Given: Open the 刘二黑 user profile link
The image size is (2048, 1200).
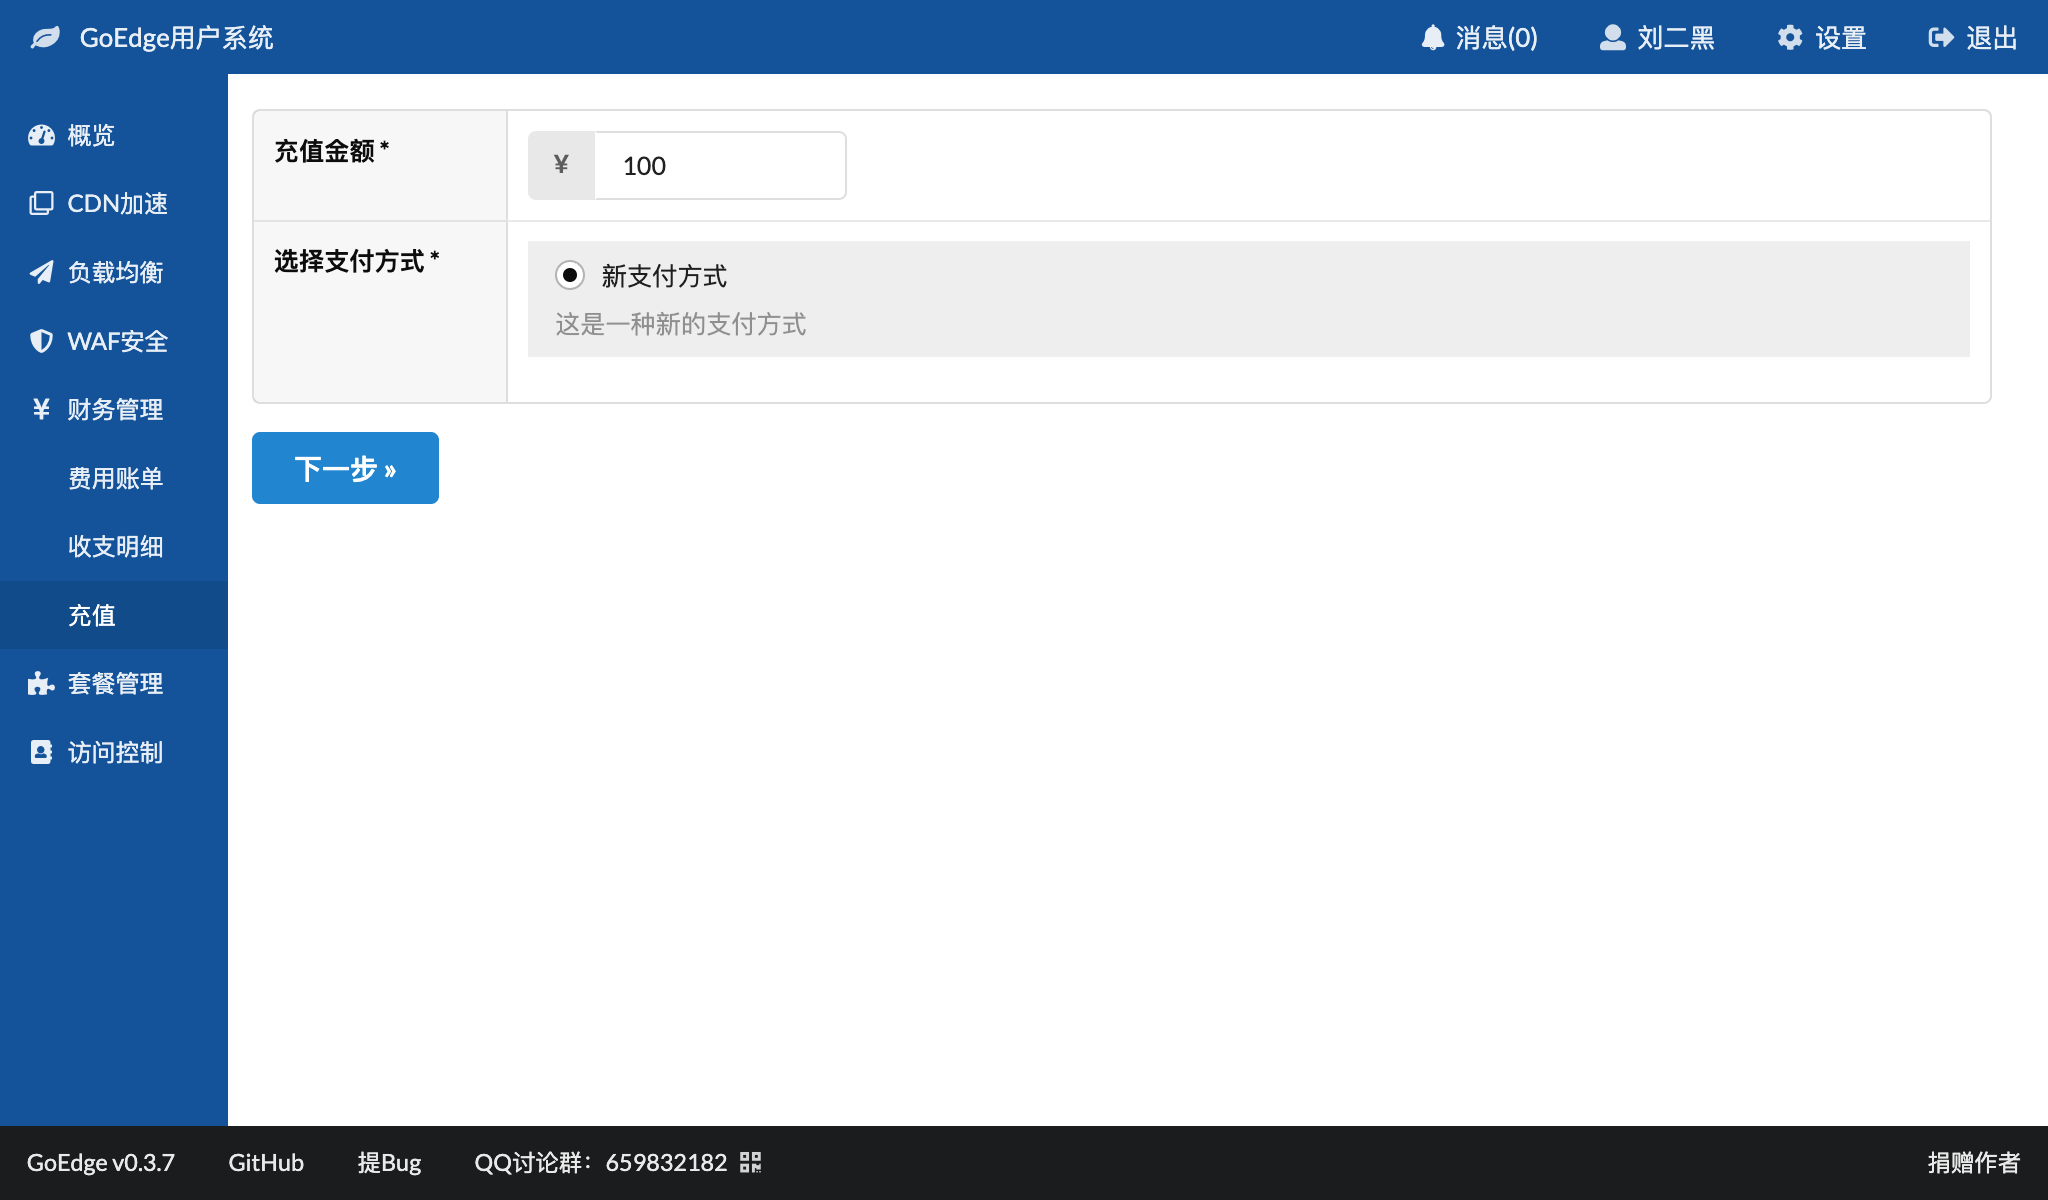Looking at the screenshot, I should pos(1657,38).
